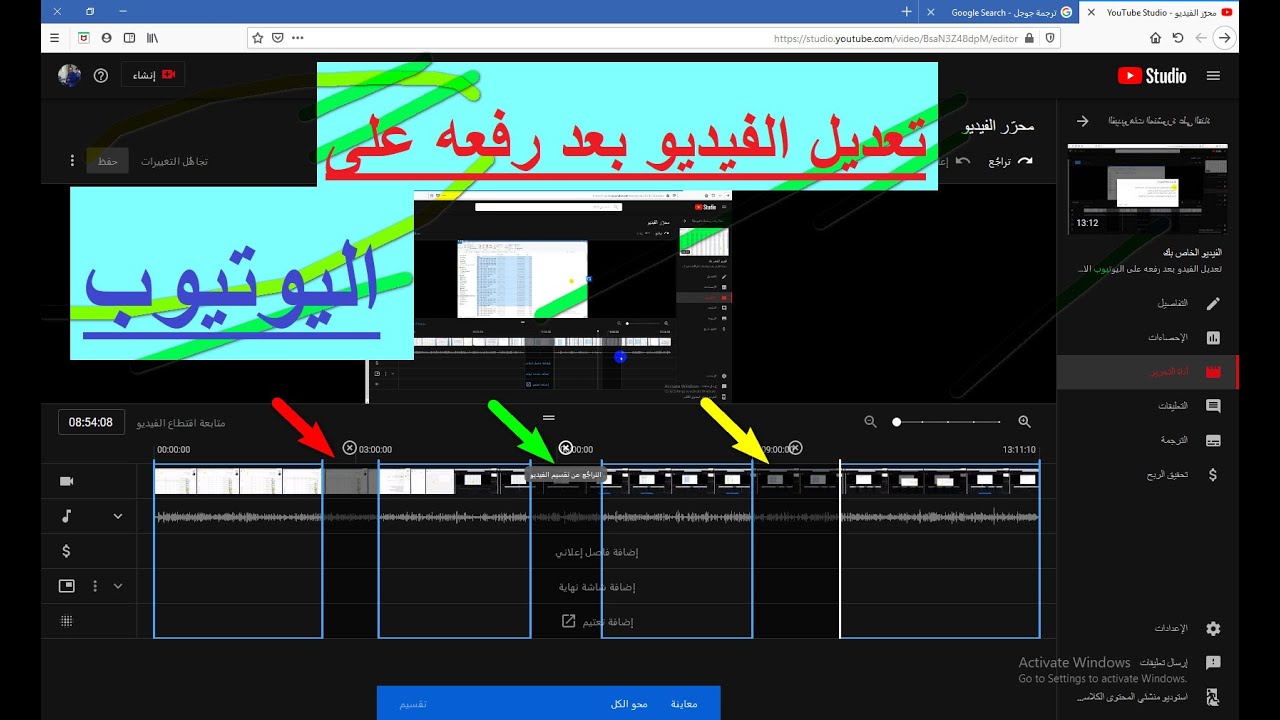Click Add blur (إضافة تعتيم)
This screenshot has height=720, width=1280.
(x=597, y=622)
